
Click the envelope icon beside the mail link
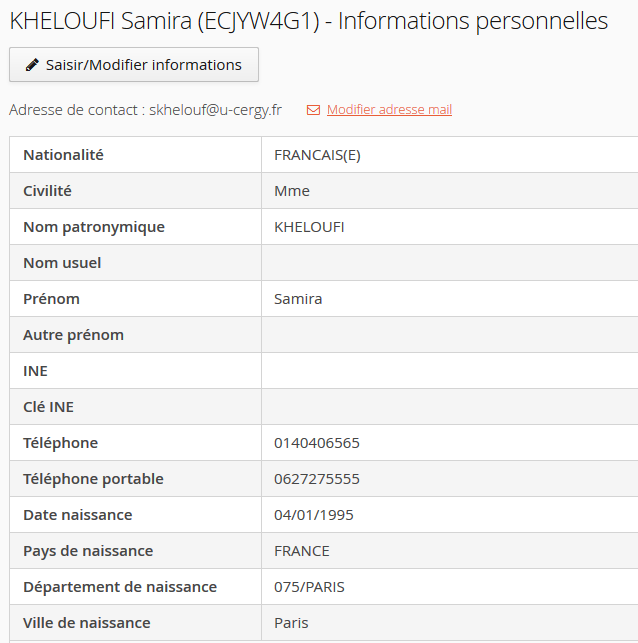point(313,110)
